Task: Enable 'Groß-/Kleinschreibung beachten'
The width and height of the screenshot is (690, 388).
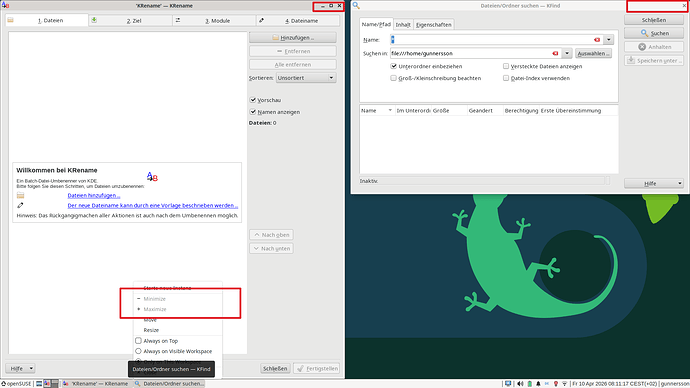Action: click(x=393, y=78)
